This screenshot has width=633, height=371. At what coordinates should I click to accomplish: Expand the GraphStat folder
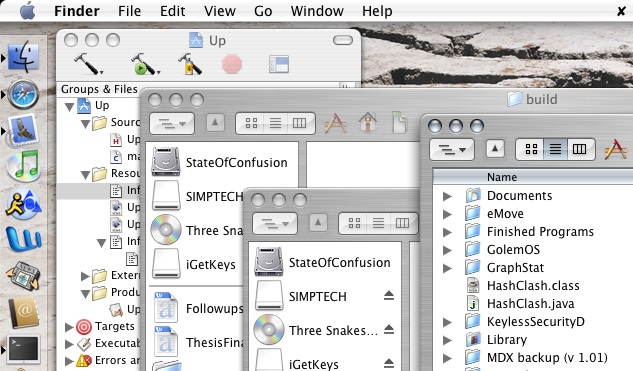pos(447,268)
